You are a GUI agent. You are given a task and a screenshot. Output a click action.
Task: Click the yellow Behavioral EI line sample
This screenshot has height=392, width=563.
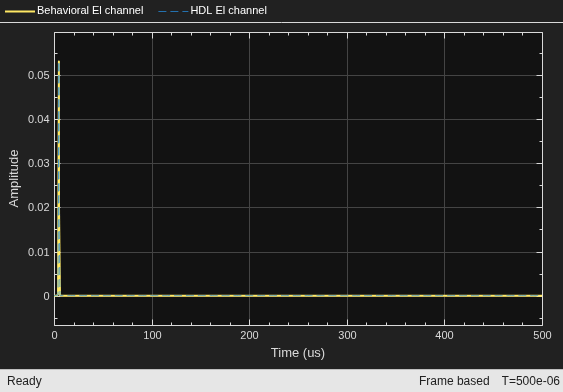pyautogui.click(x=20, y=11)
